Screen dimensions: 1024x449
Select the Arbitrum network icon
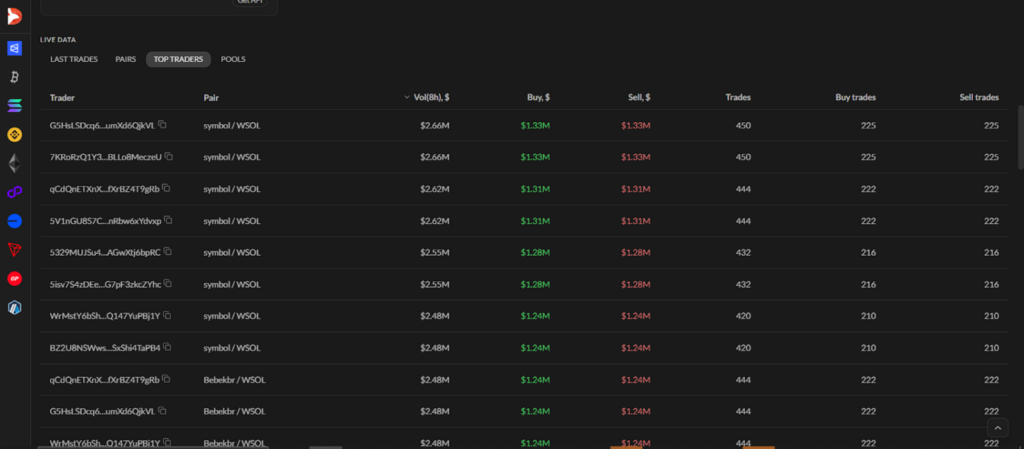(14, 307)
